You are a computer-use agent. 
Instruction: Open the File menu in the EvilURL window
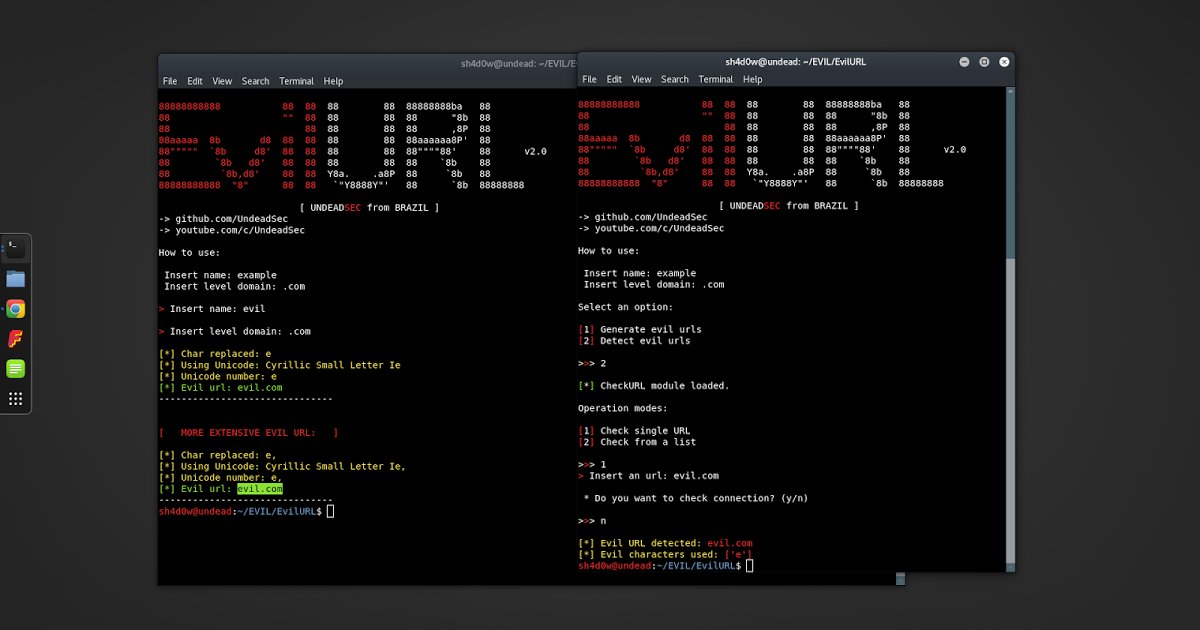coord(589,79)
